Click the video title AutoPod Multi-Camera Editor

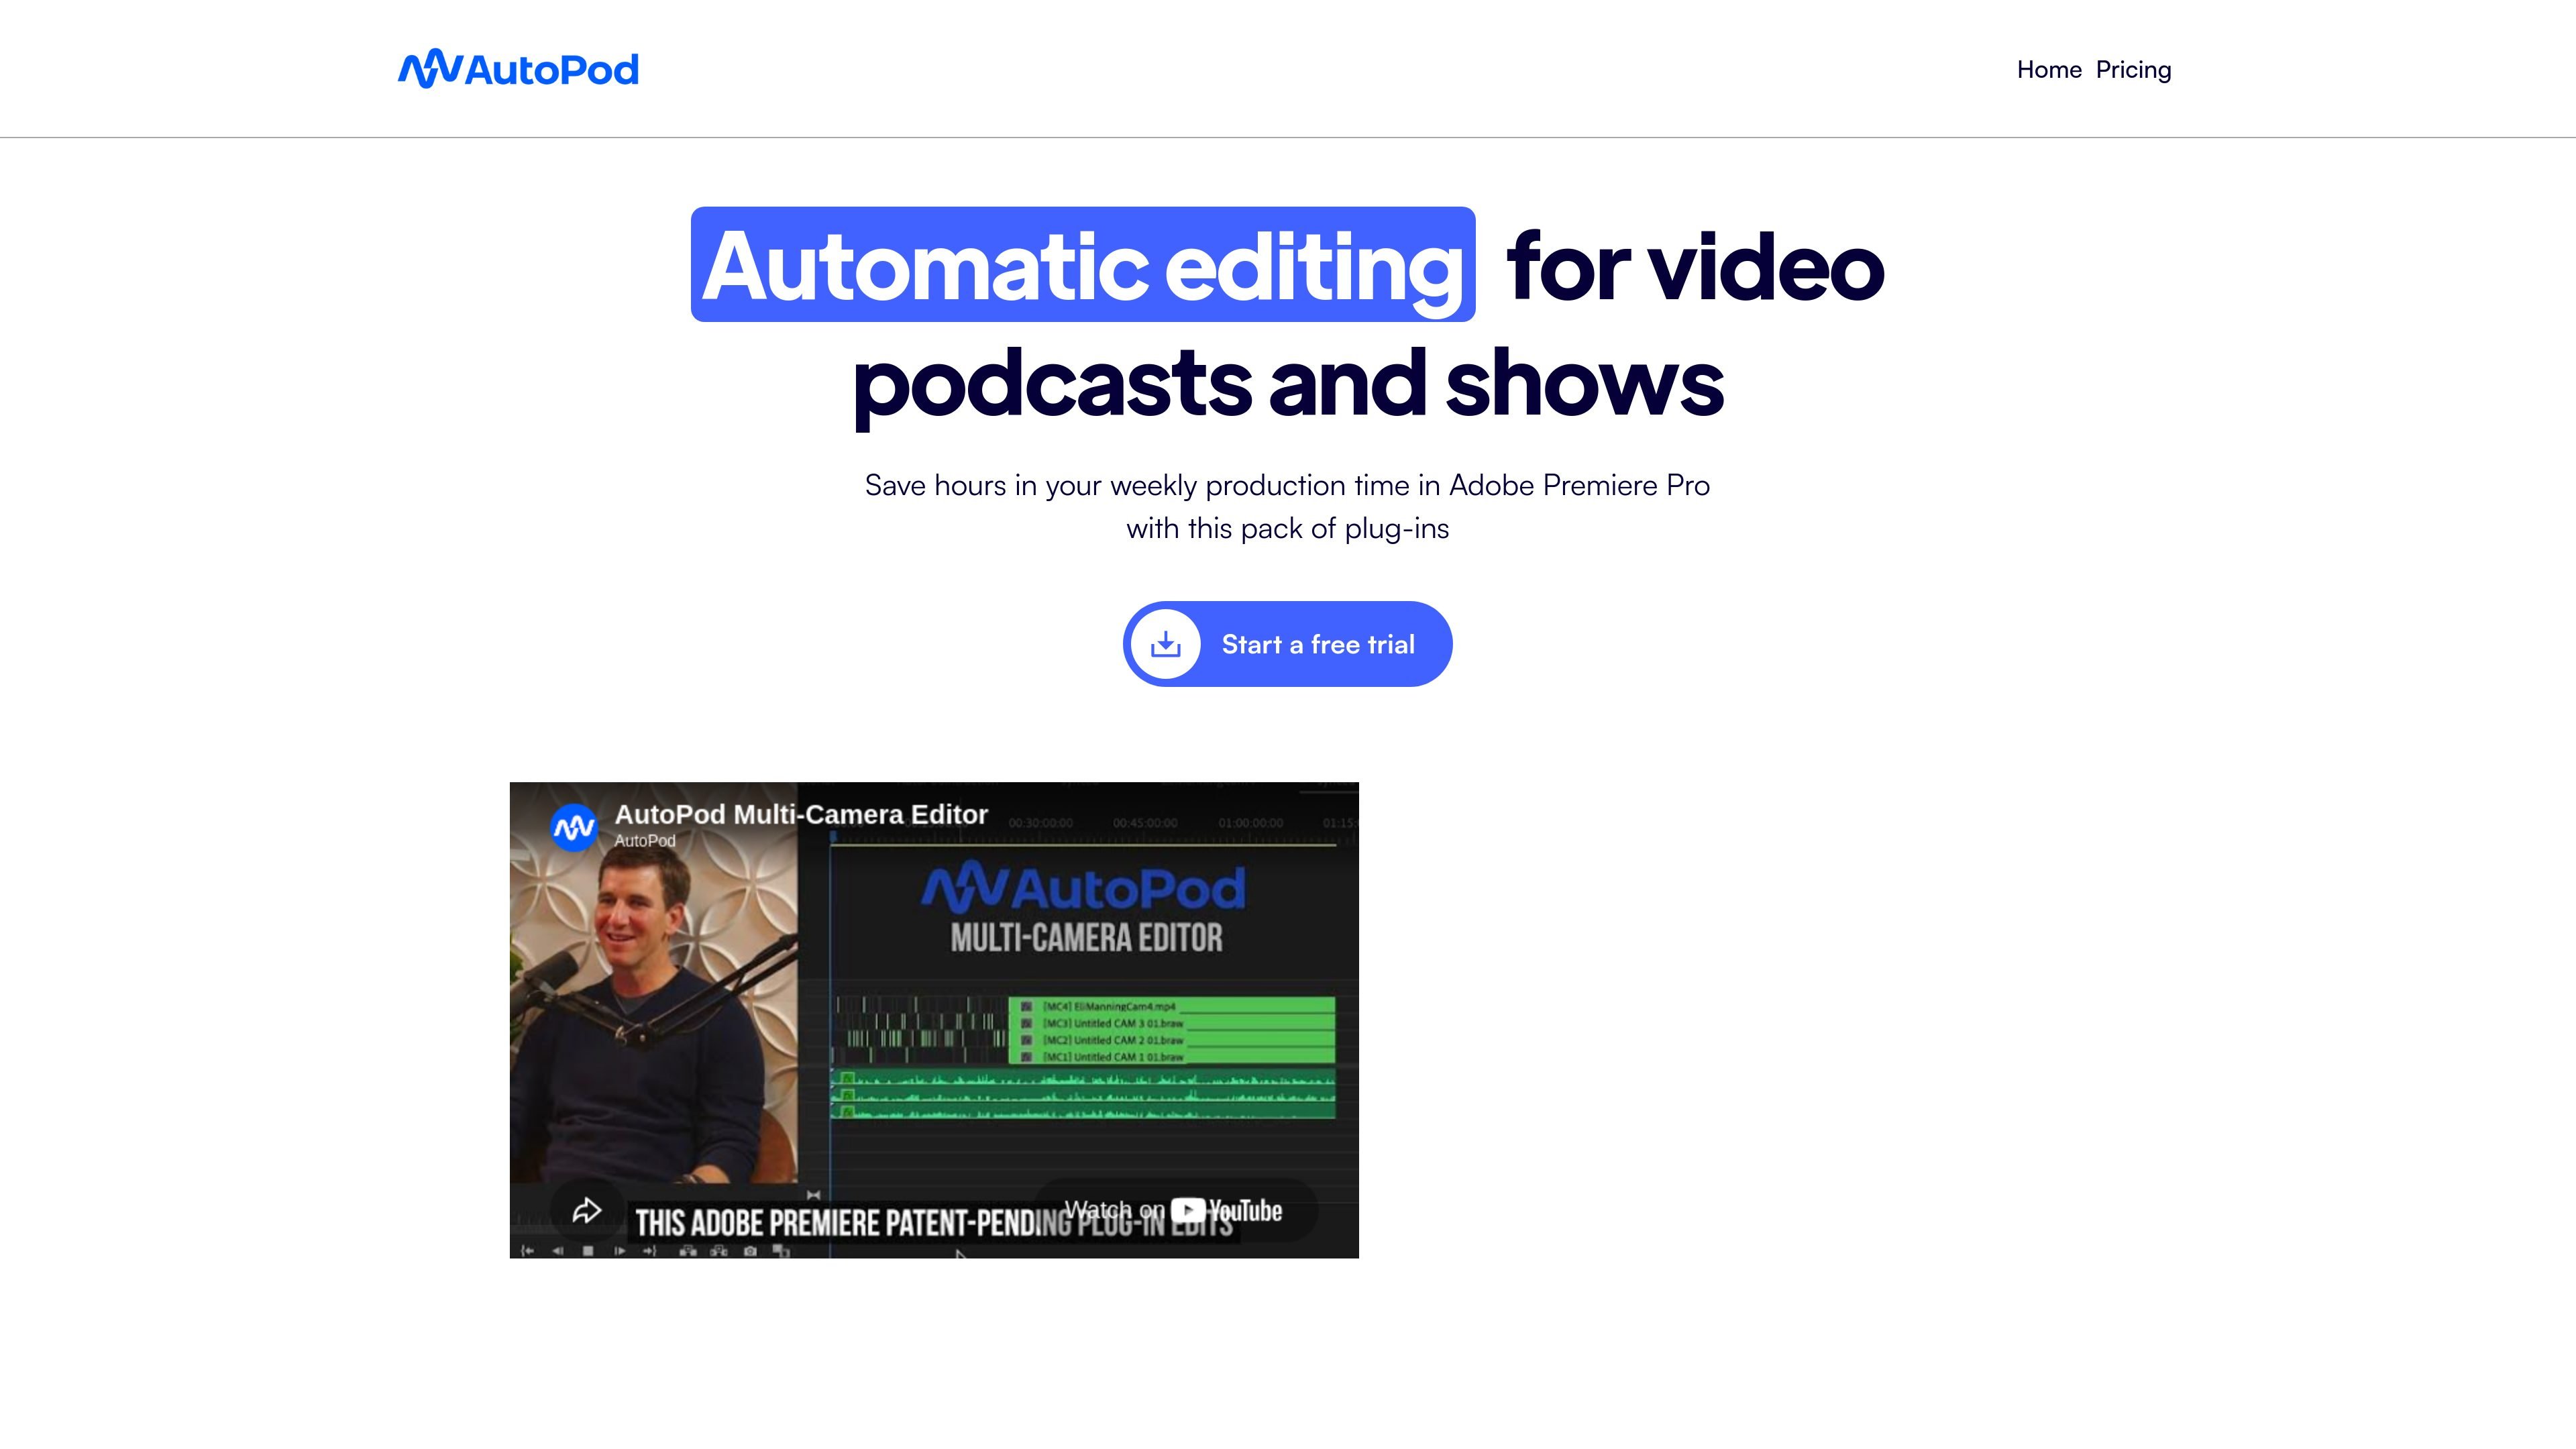(x=801, y=814)
